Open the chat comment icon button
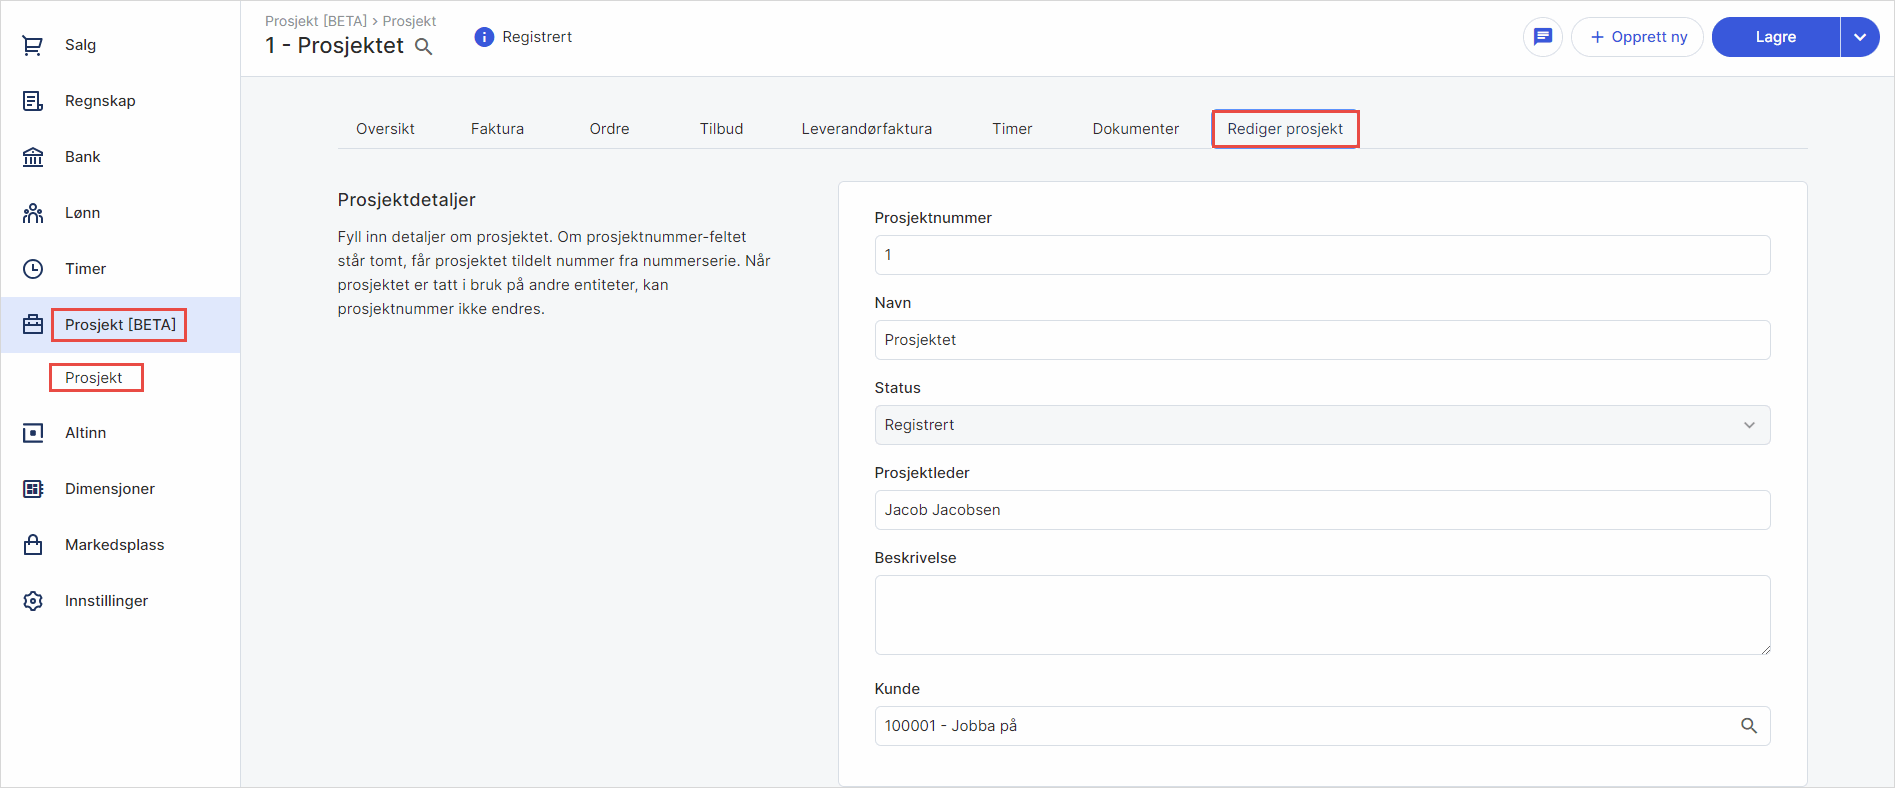Screen dimensions: 1895x788 pyautogui.click(x=1542, y=37)
